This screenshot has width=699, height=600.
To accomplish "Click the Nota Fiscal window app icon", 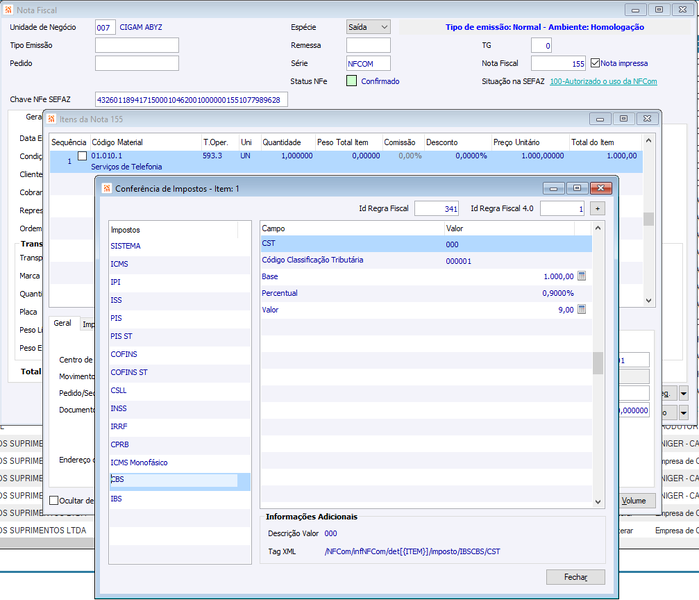I will (x=8, y=9).
